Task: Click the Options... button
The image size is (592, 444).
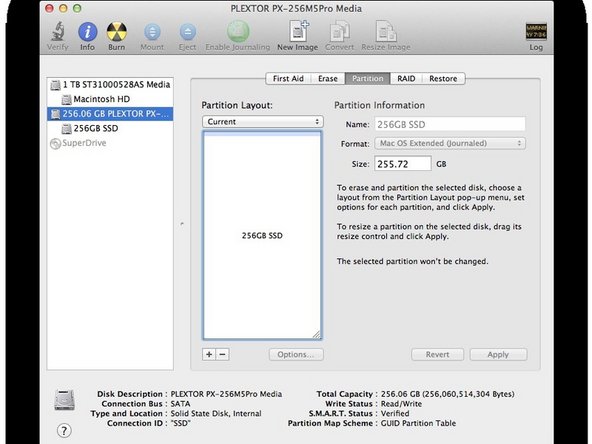Action: pyautogui.click(x=296, y=355)
